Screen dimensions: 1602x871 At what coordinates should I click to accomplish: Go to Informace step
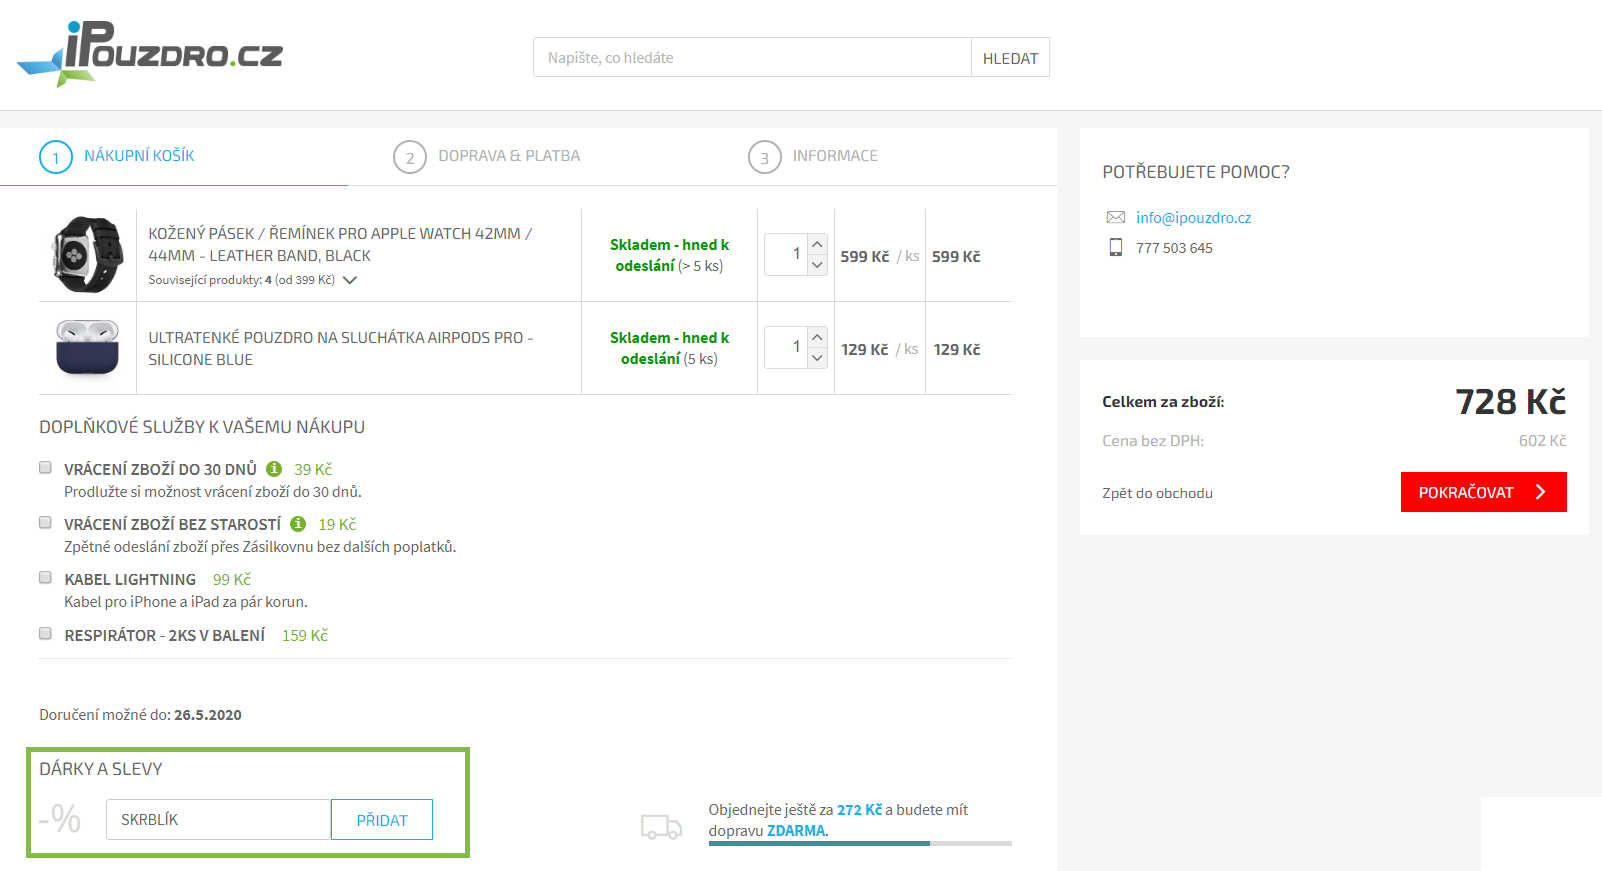835,156
